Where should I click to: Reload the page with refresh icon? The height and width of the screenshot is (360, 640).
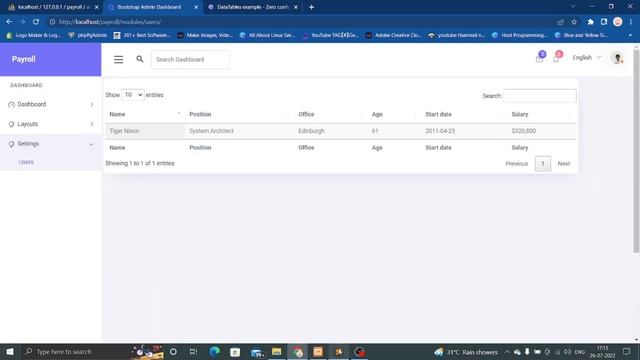[36, 22]
